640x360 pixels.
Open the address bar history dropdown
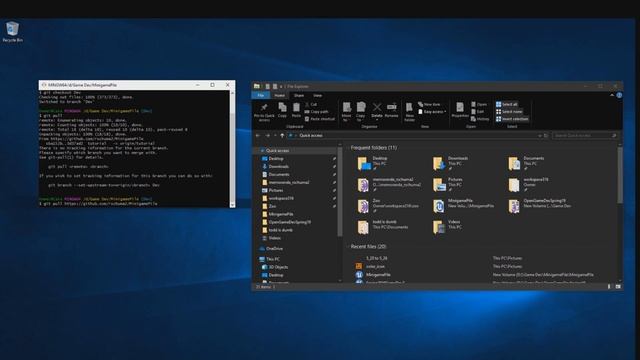540,136
